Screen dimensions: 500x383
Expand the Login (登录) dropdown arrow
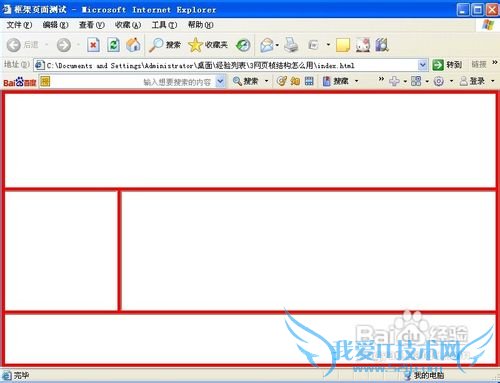coord(493,81)
